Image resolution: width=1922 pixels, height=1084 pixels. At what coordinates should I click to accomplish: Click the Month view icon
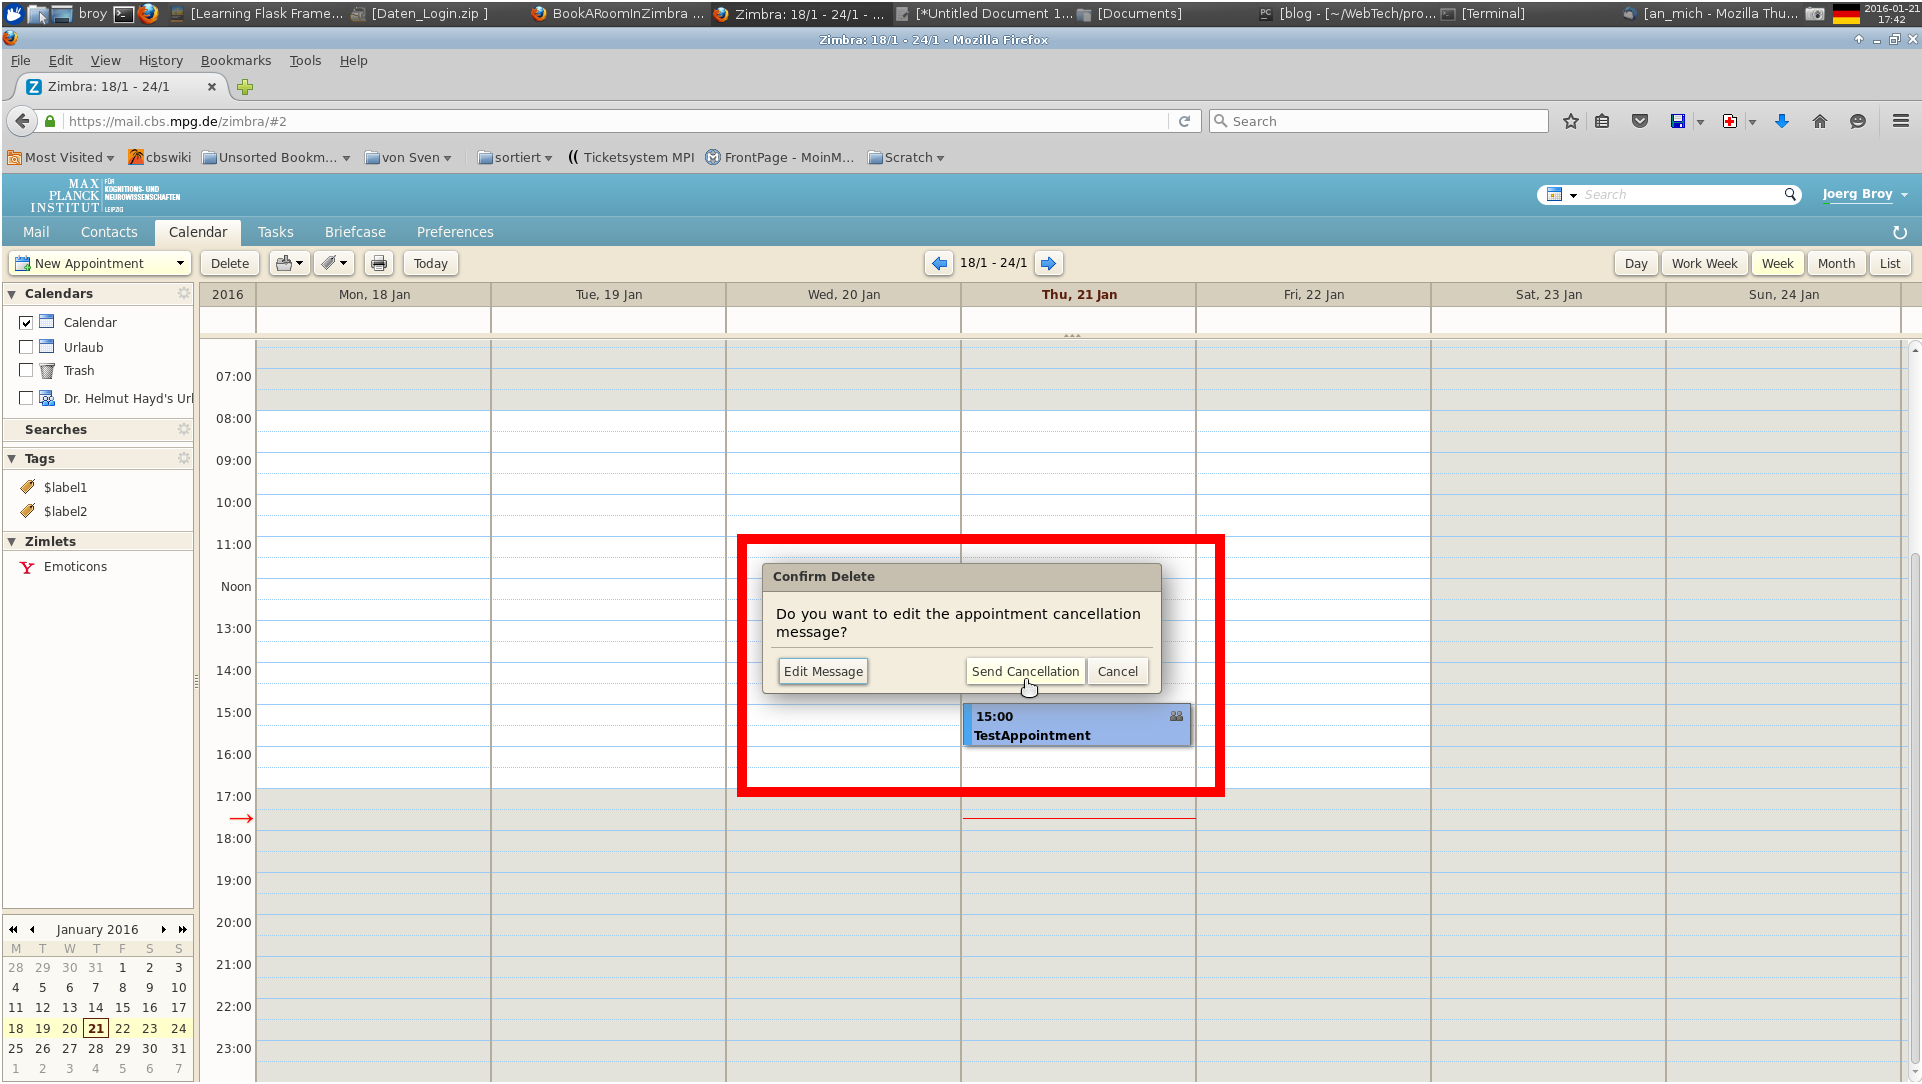(1836, 263)
